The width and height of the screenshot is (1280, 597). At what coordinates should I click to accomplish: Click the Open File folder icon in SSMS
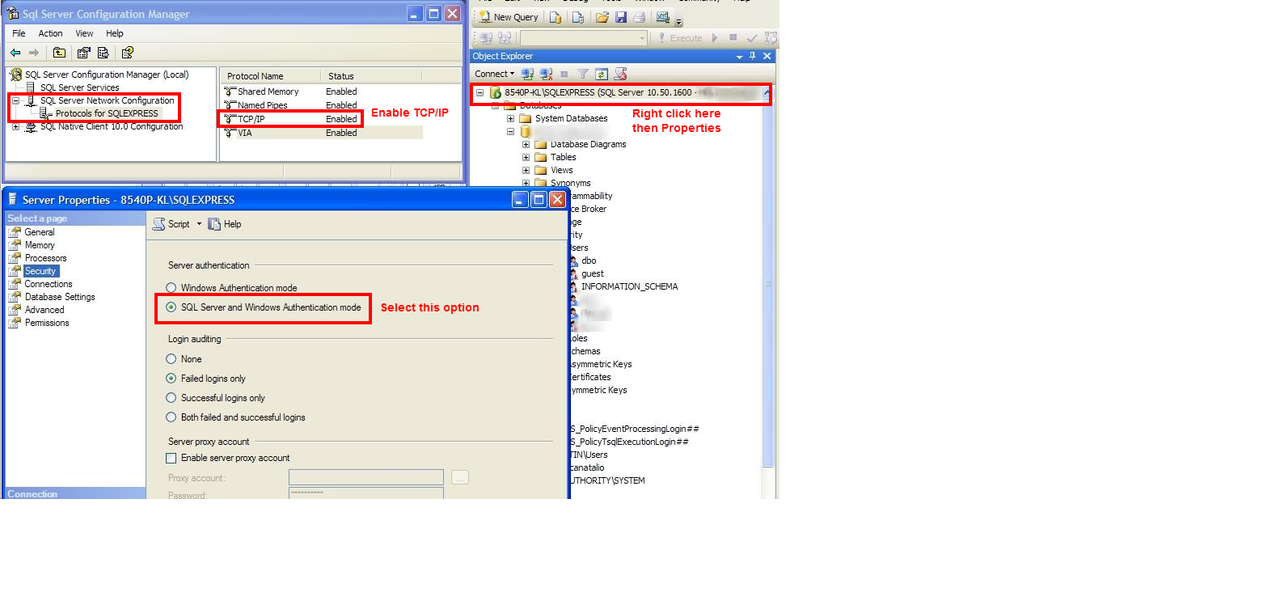click(x=602, y=17)
